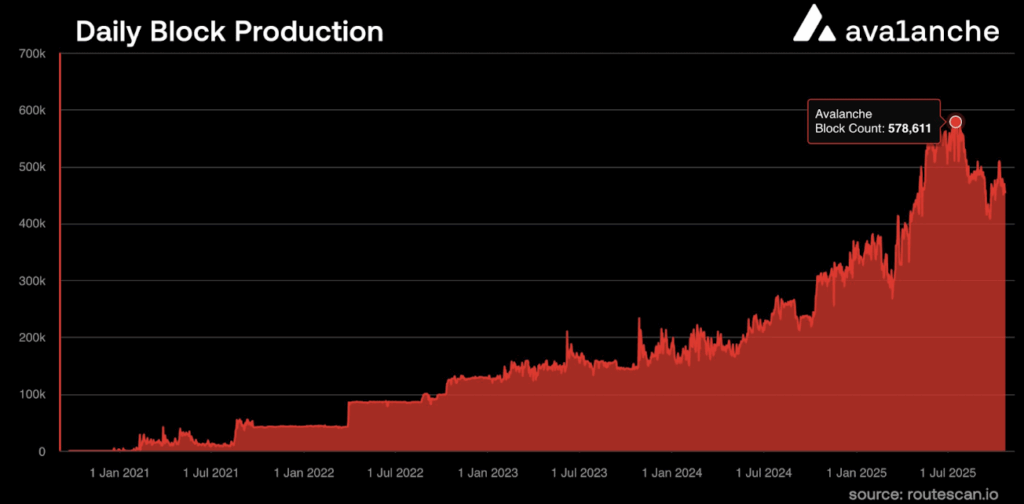This screenshot has height=504, width=1024.
Task: Select the peak data point marker
Action: pos(955,122)
